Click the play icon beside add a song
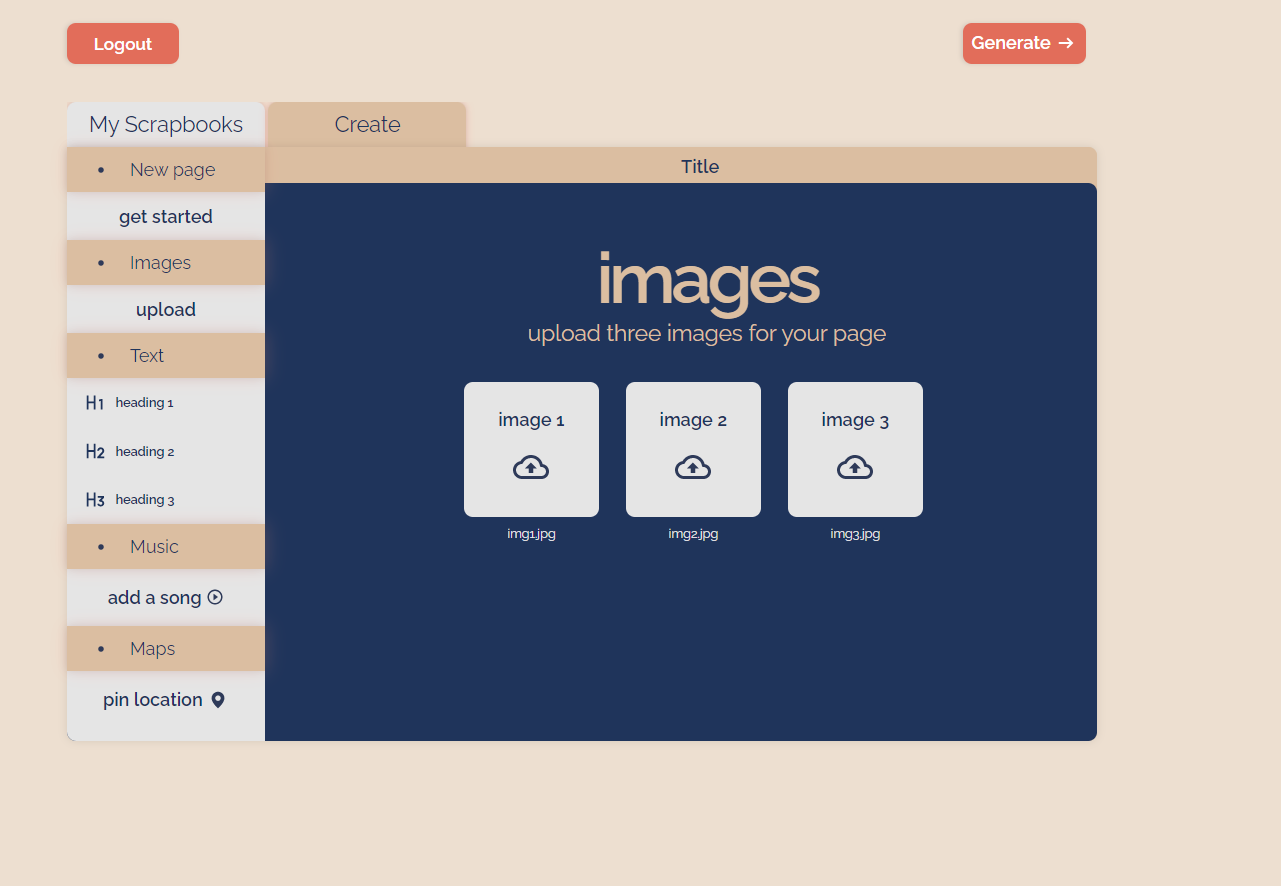Viewport: 1281px width, 886px height. point(216,597)
